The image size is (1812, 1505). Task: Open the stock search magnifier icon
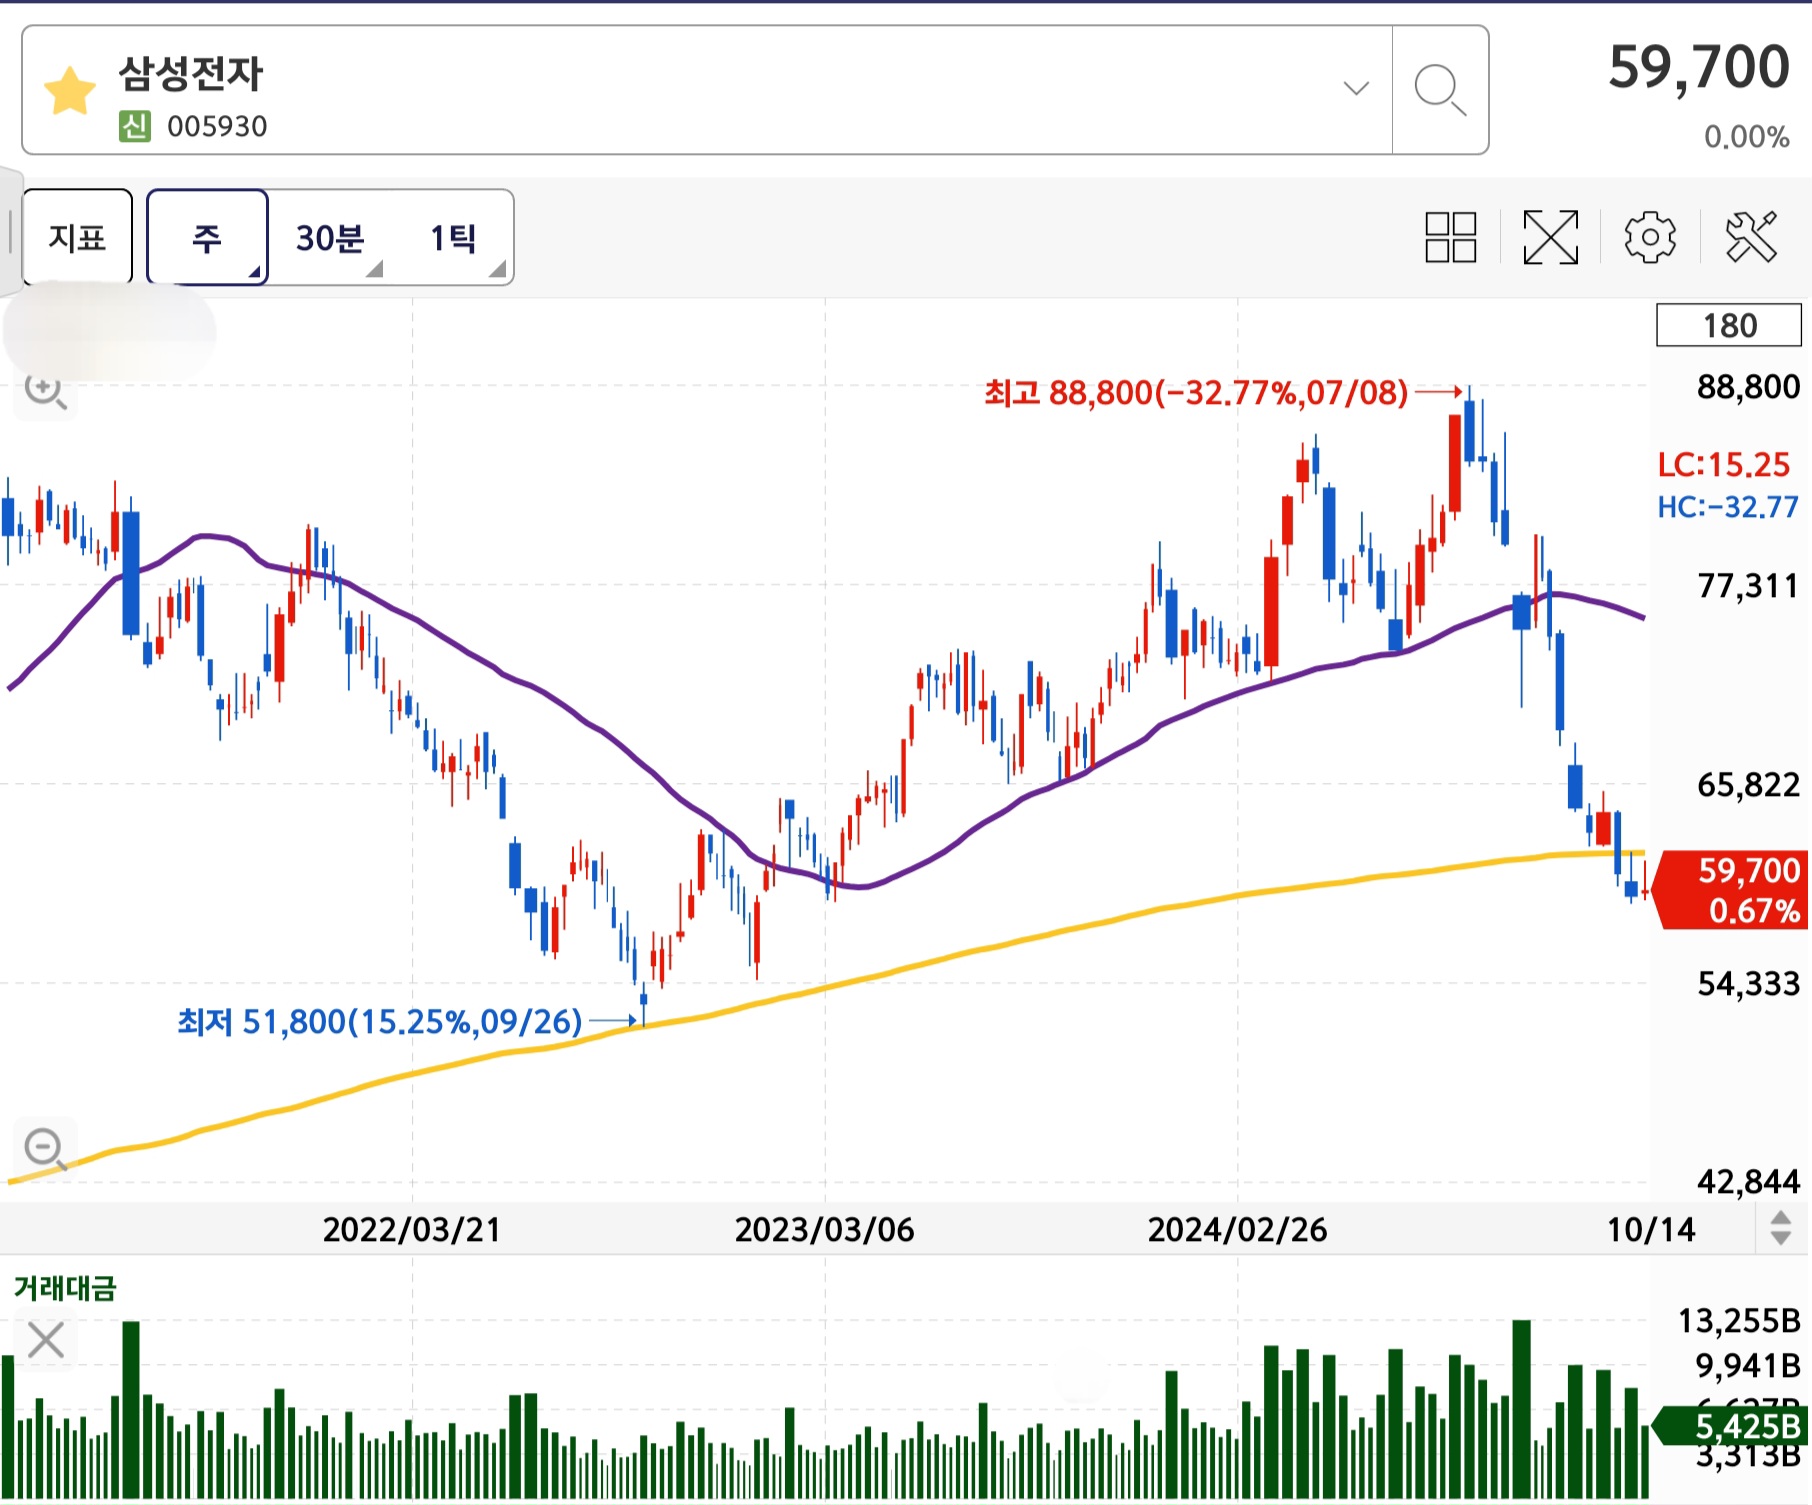pos(1440,90)
